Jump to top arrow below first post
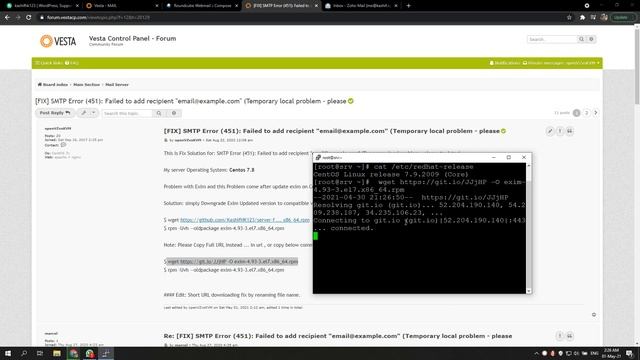 pos(593,315)
